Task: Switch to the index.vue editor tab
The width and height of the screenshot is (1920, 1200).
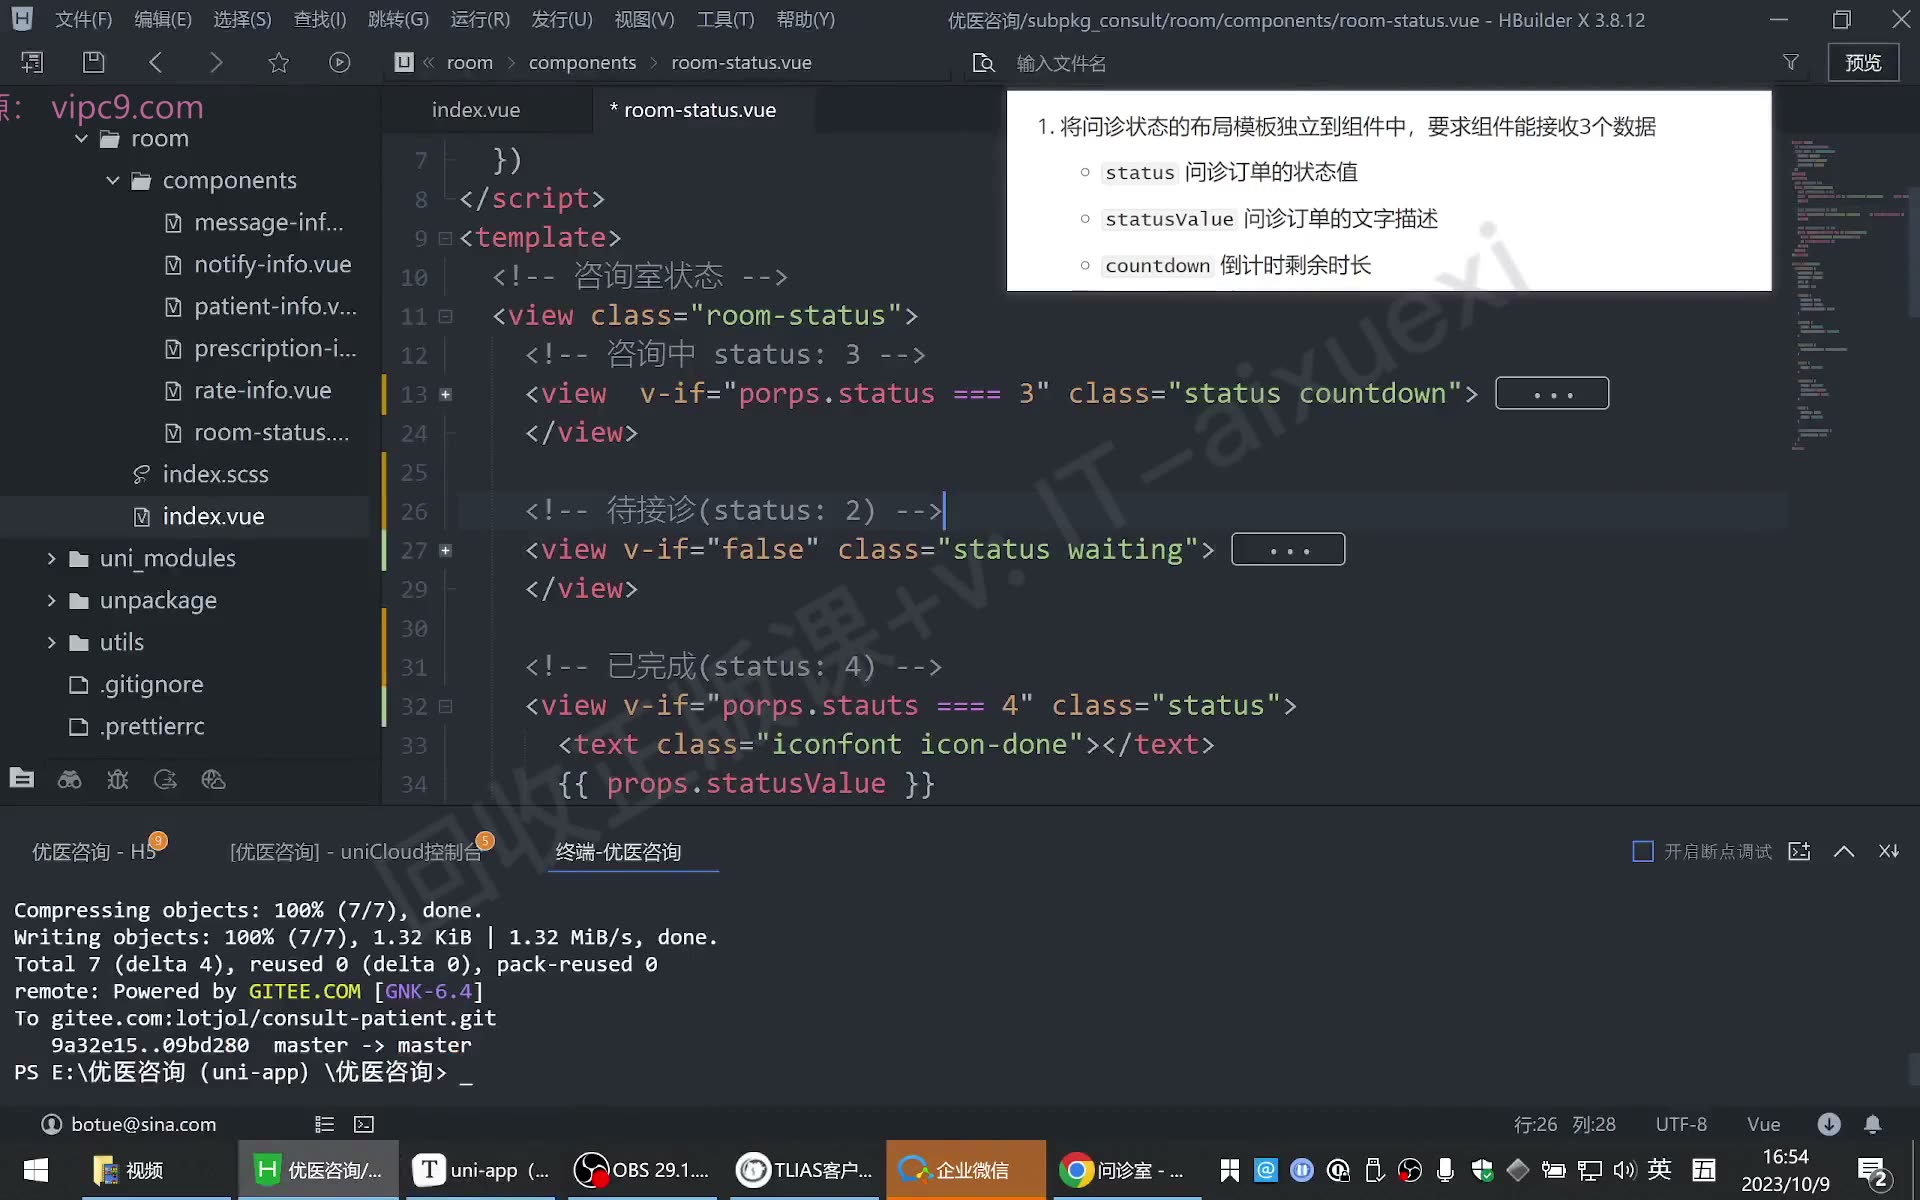Action: [x=476, y=110]
